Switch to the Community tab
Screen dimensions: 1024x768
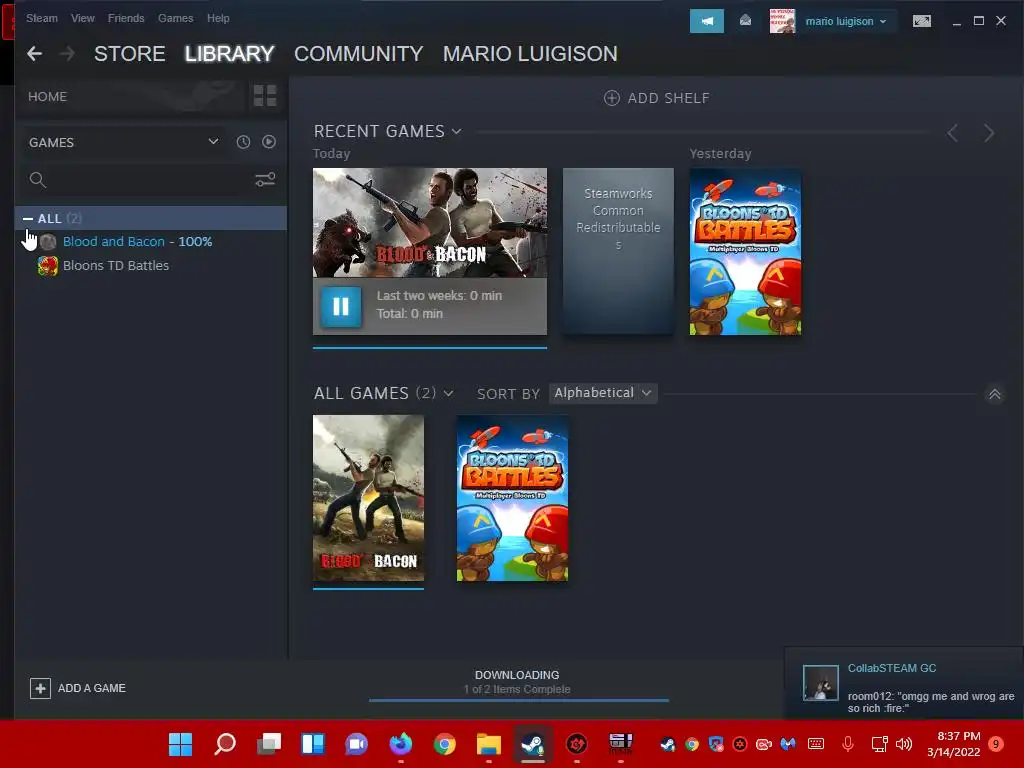click(359, 54)
